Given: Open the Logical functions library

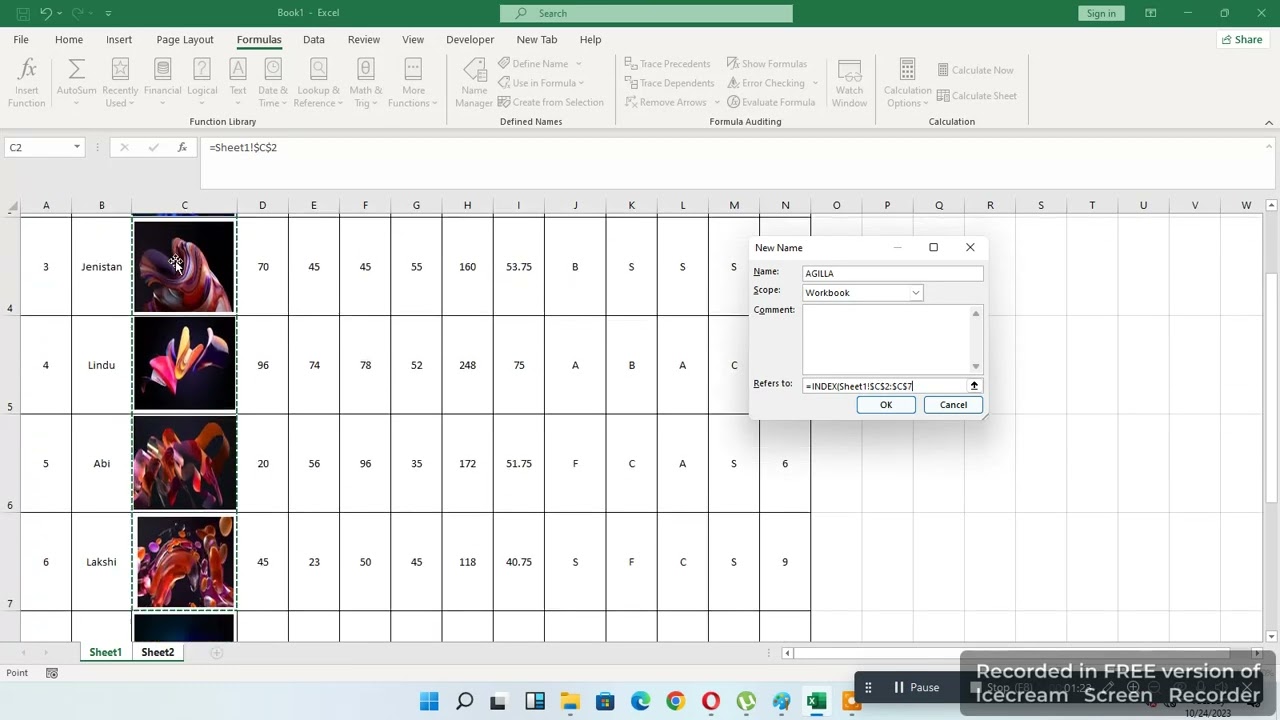Looking at the screenshot, I should (x=202, y=83).
